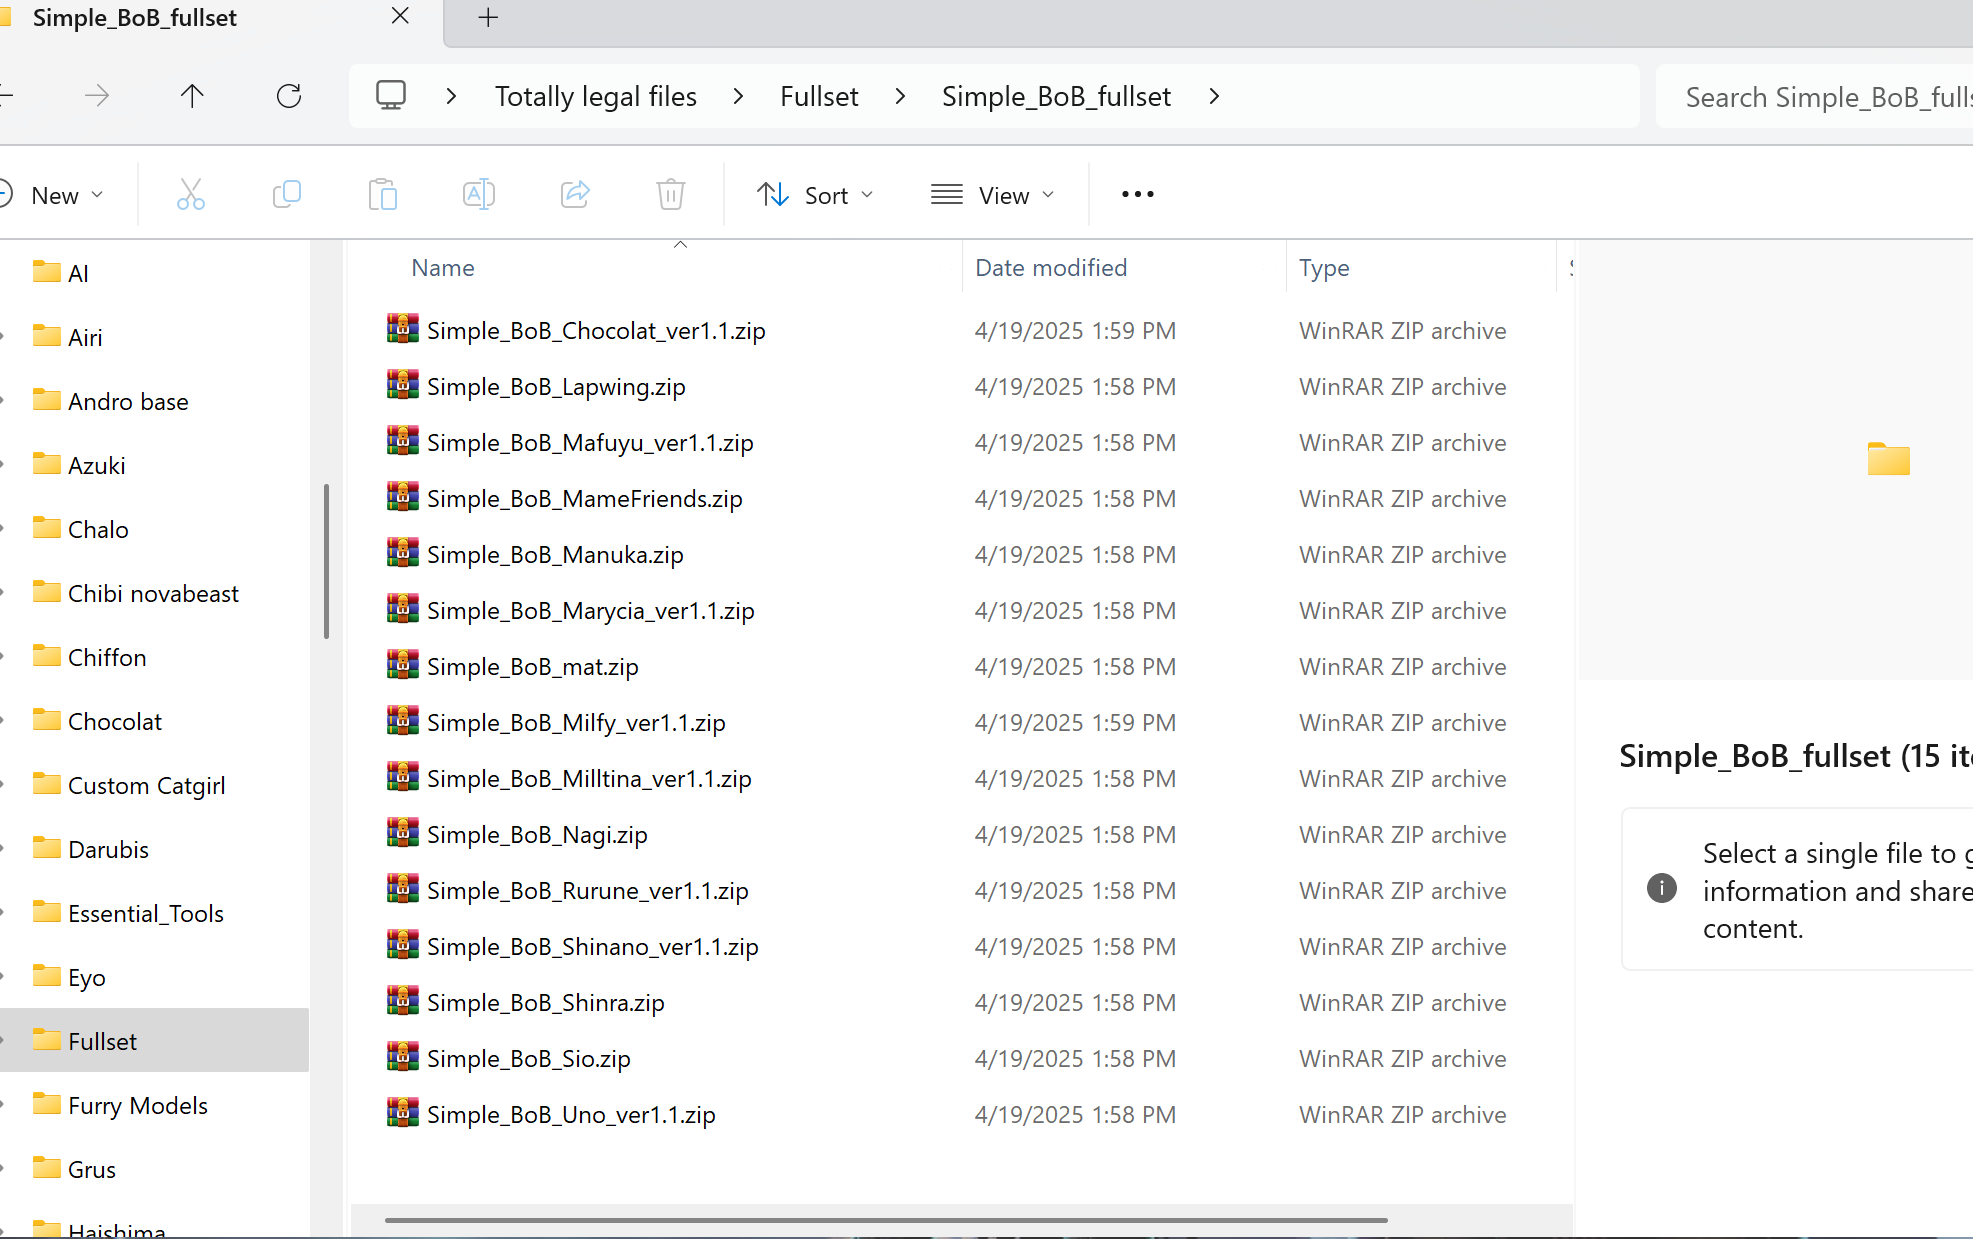Click the Paste clipboard icon
Screen dimensions: 1973x1239
pyautogui.click(x=383, y=194)
